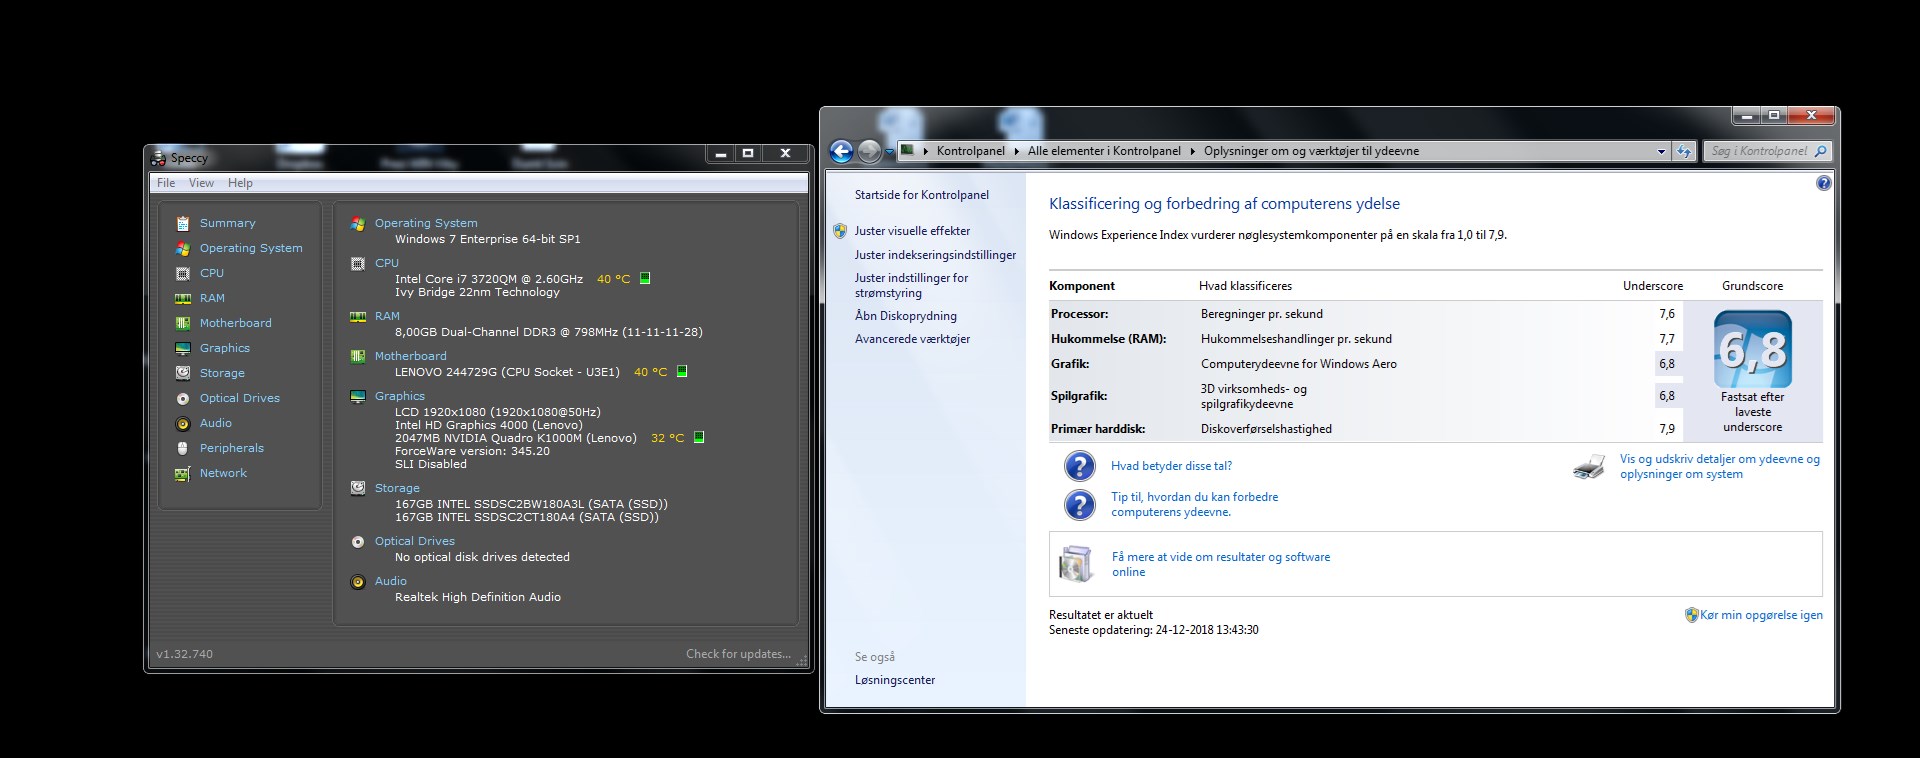Click Realtek High Definition Audio text

click(477, 597)
